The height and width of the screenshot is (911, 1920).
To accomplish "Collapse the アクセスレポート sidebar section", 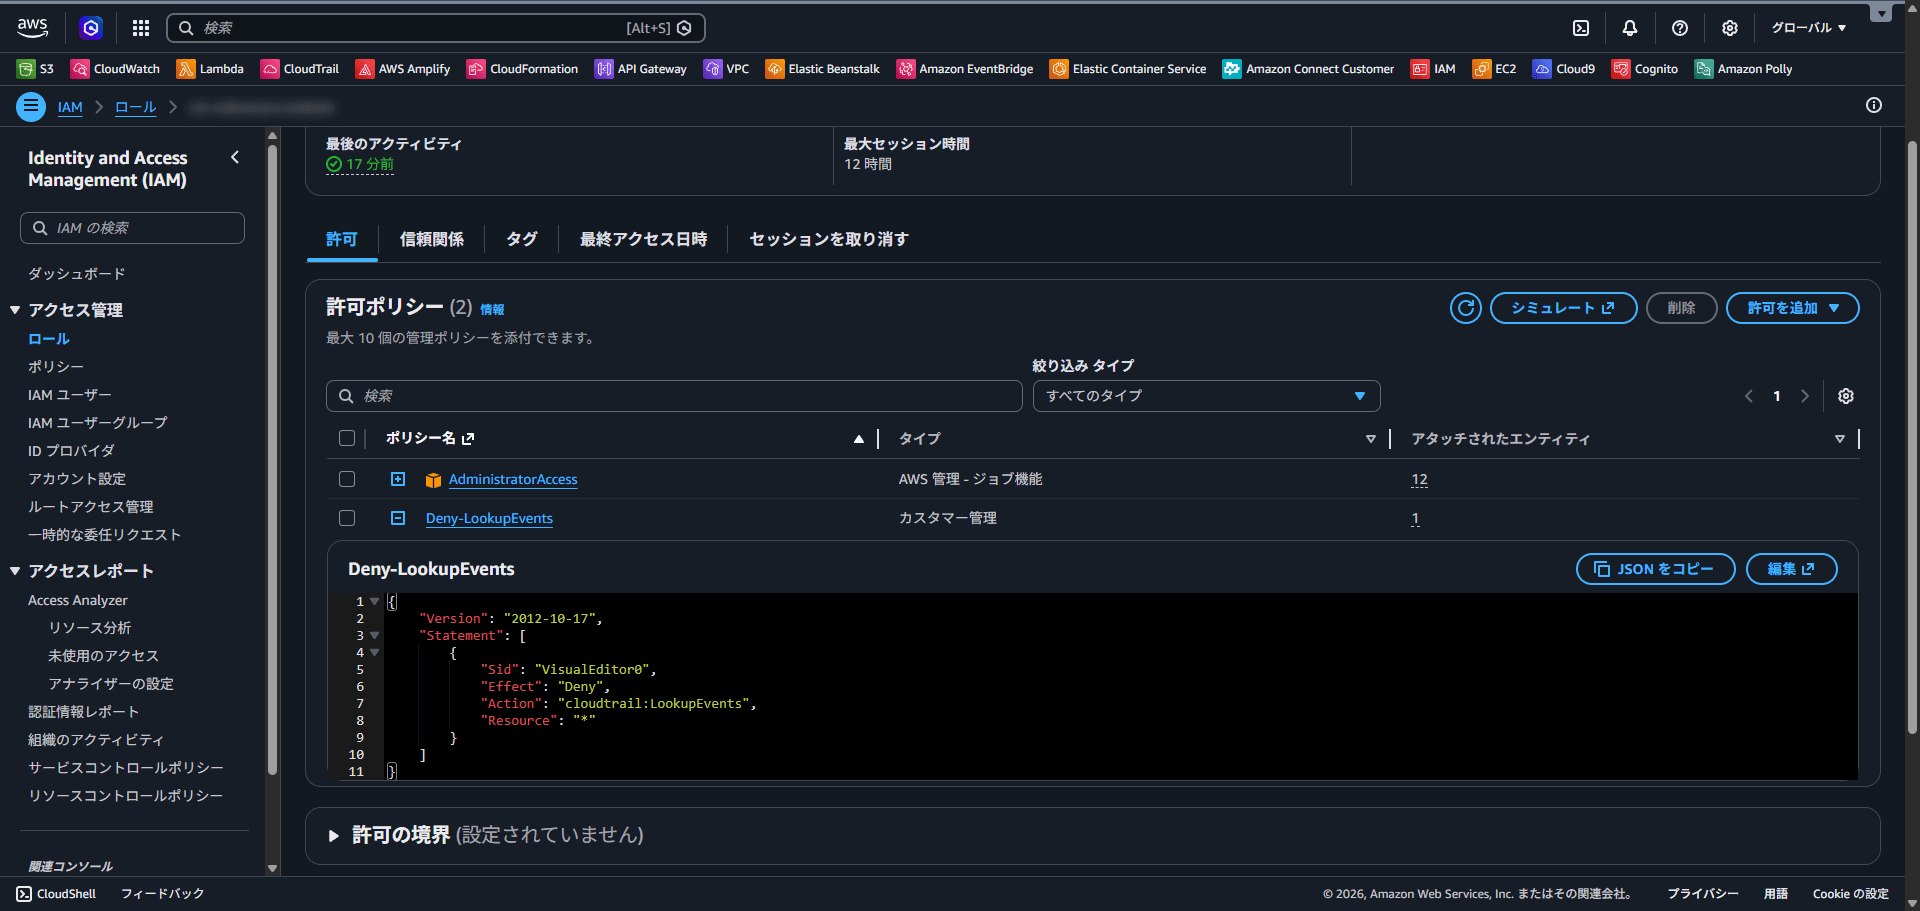I will 15,571.
